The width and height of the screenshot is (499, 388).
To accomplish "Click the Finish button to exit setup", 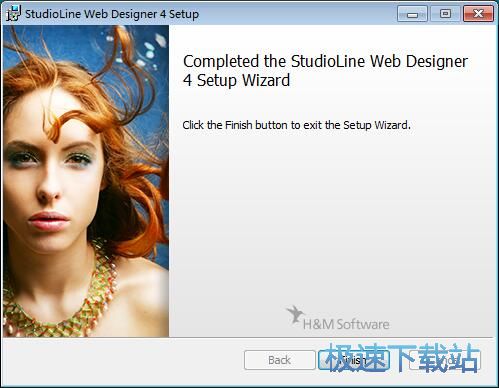I will coord(354,360).
